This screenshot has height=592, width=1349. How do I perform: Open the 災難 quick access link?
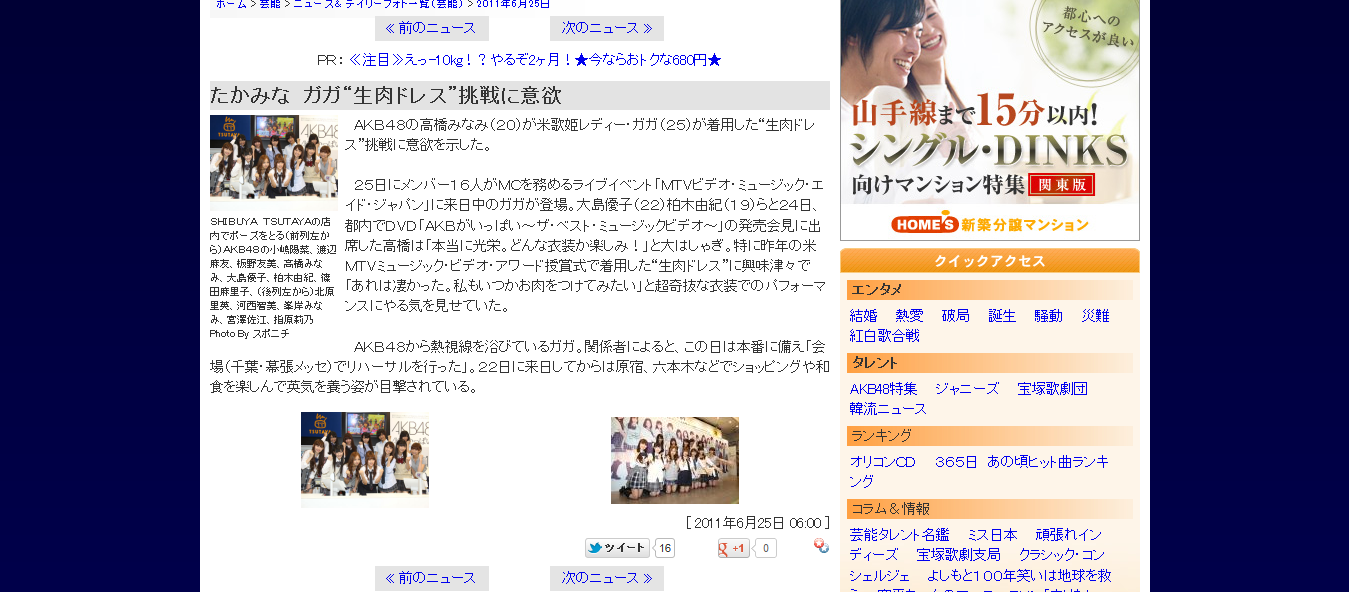[1095, 316]
